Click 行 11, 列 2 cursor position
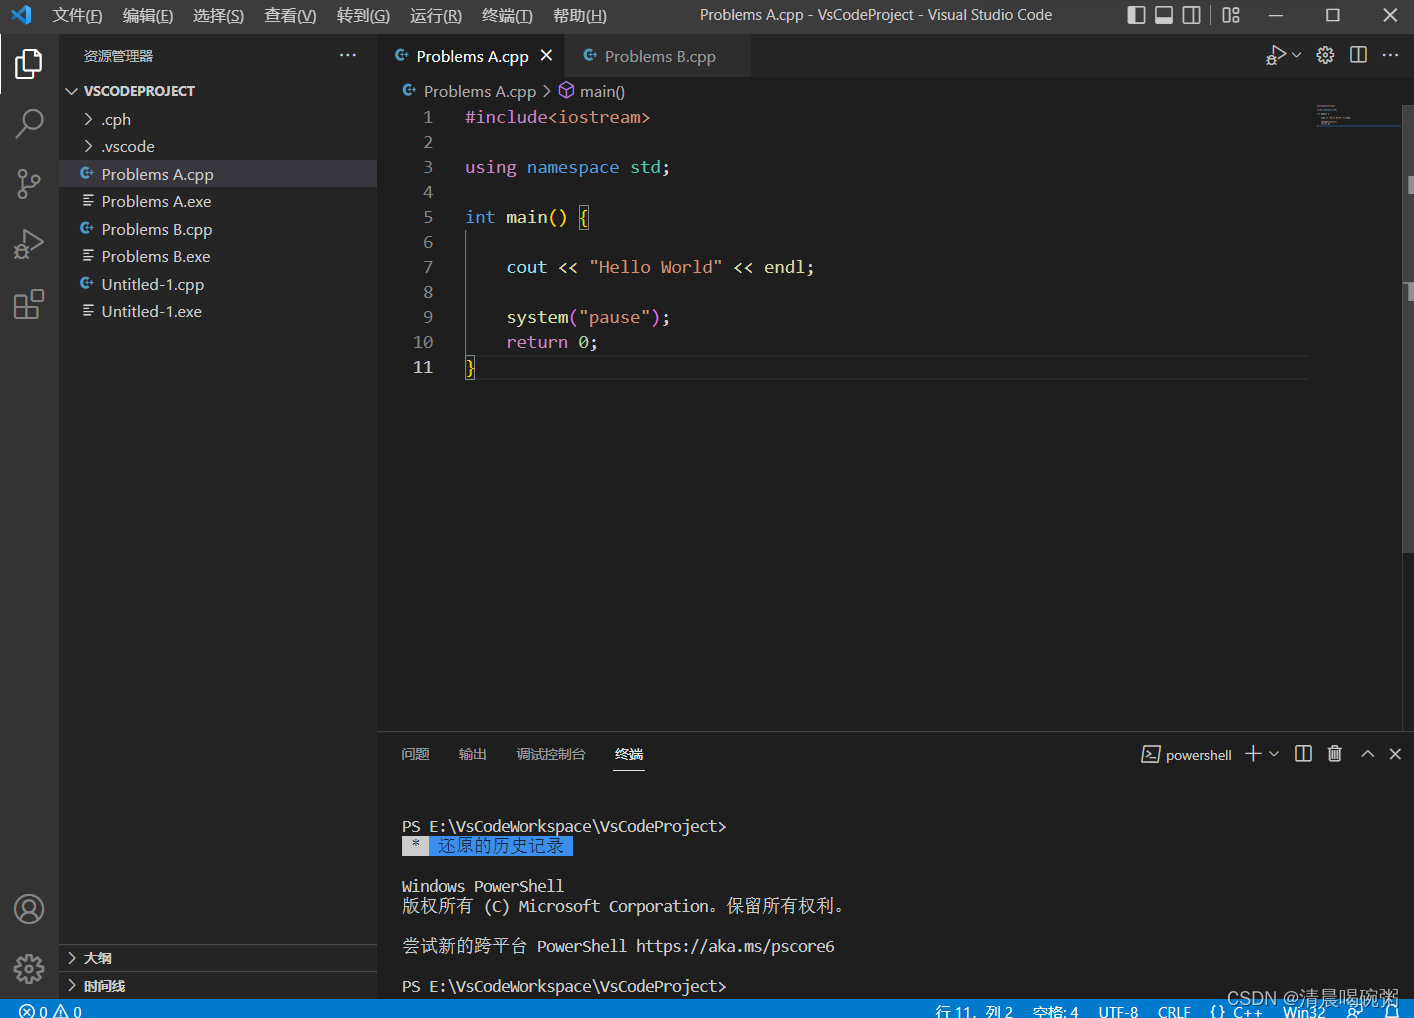The width and height of the screenshot is (1414, 1018). pos(974,1011)
